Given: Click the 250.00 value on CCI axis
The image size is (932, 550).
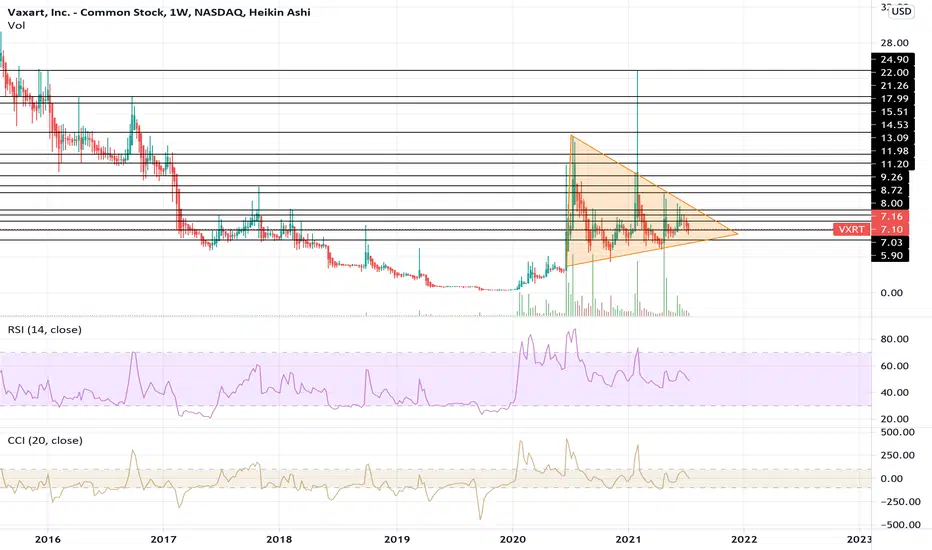Looking at the screenshot, I should pos(897,455).
